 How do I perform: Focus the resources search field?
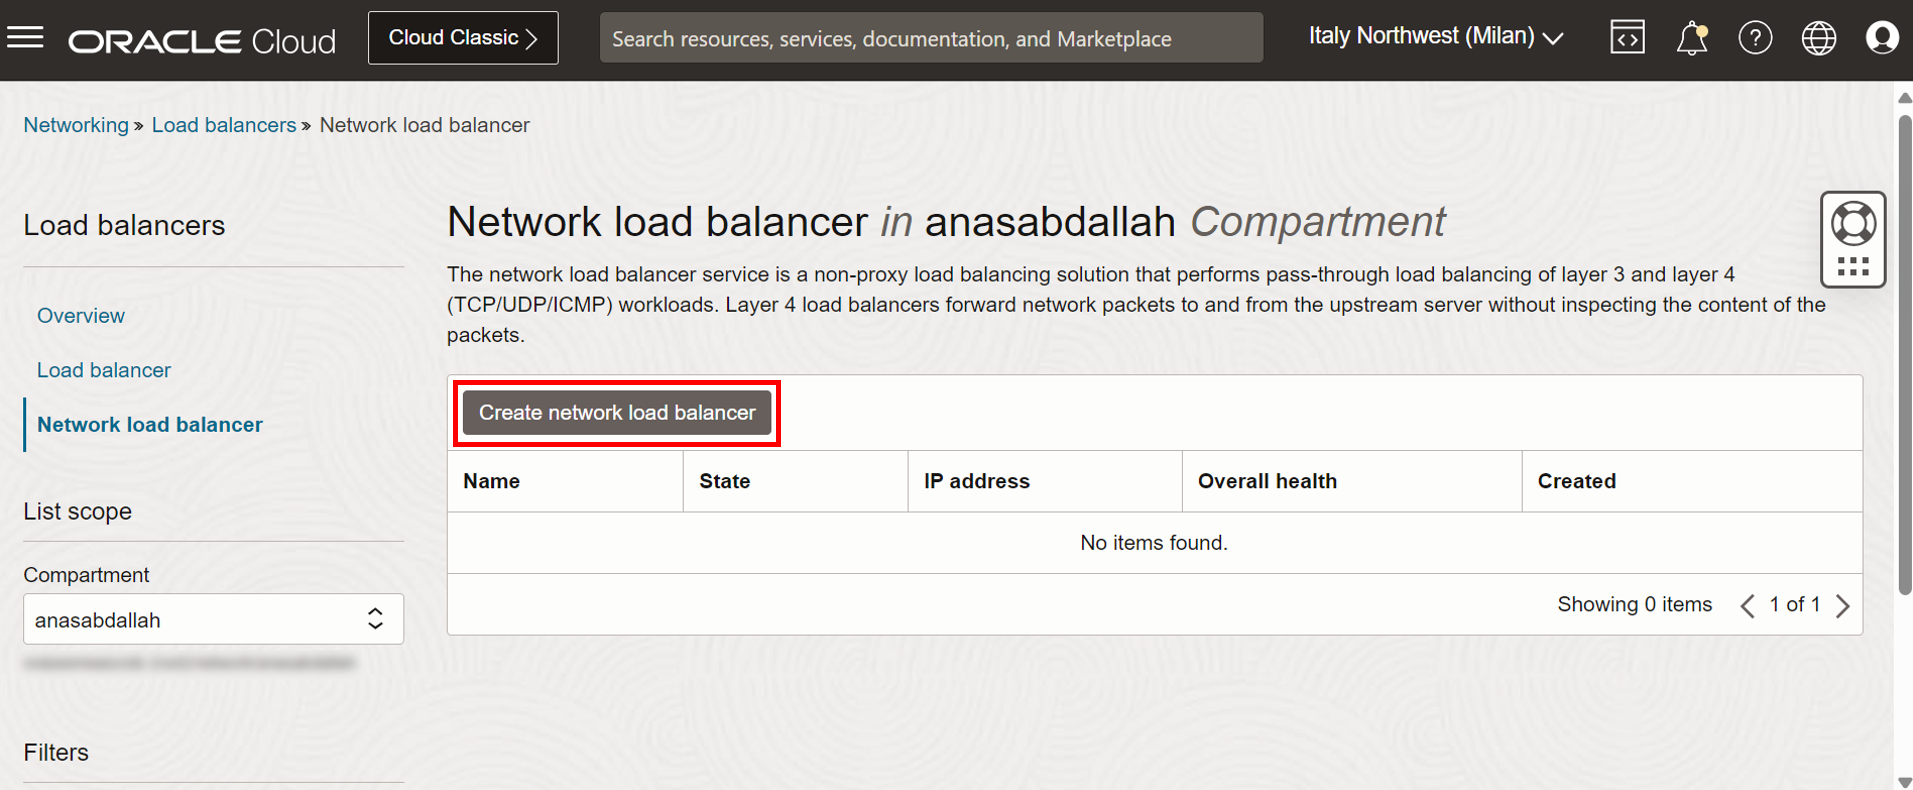pyautogui.click(x=931, y=38)
